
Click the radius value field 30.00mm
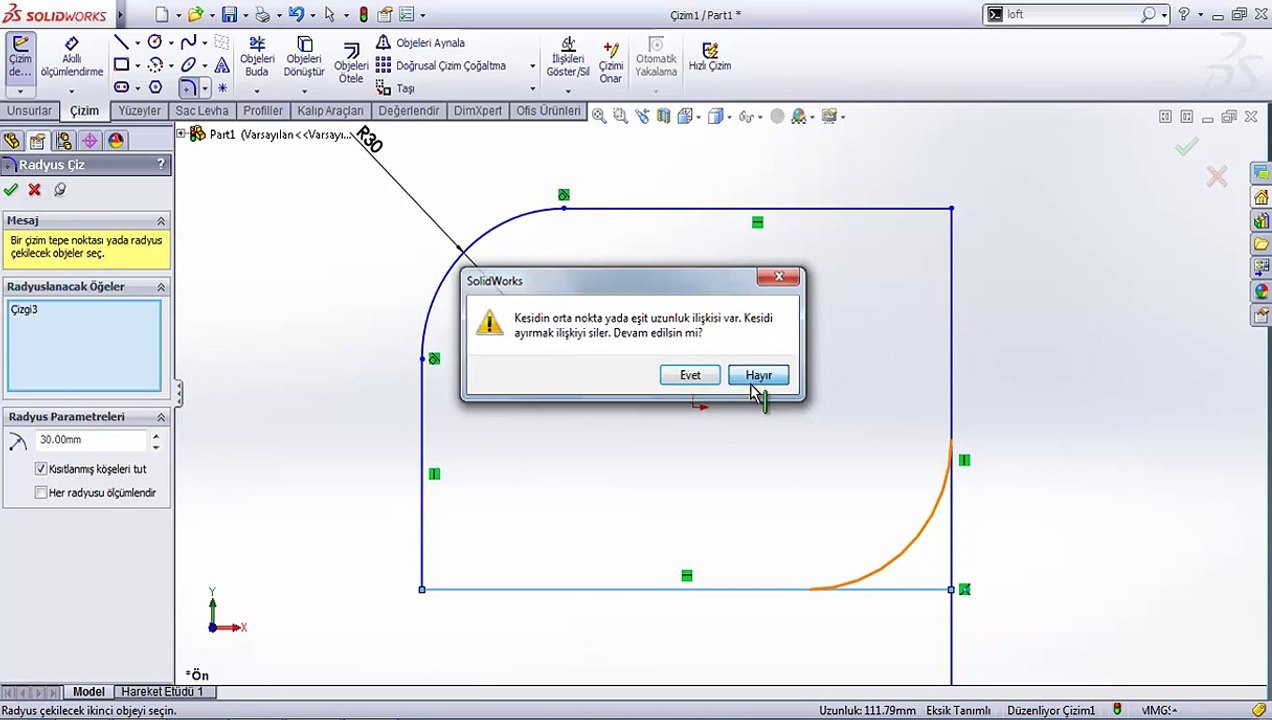point(90,440)
